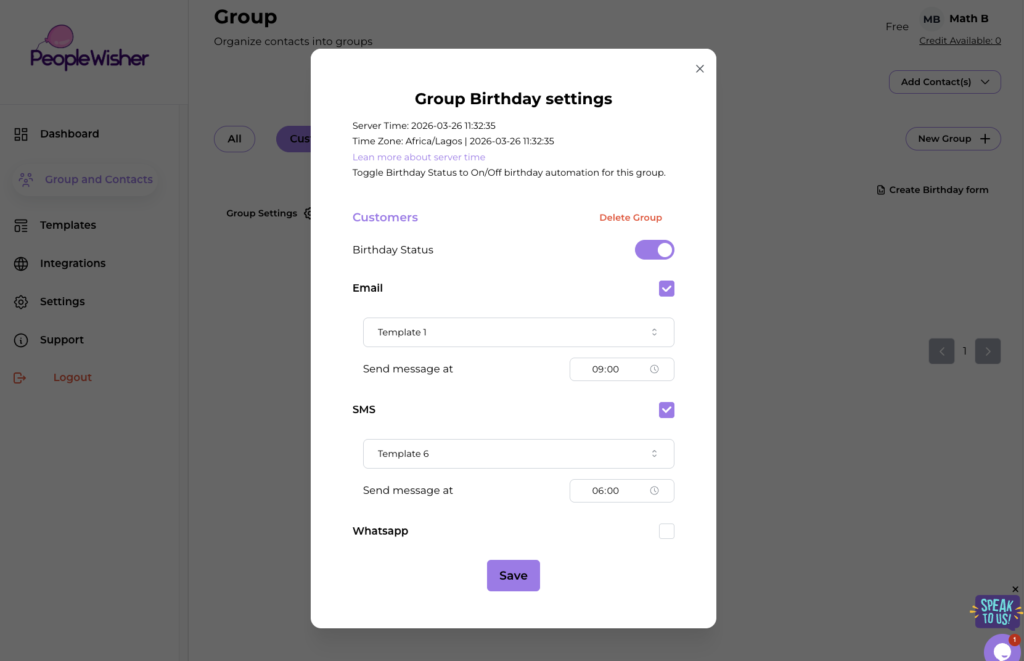Image resolution: width=1024 pixels, height=661 pixels.
Task: Click the Templates sidebar icon
Action: pyautogui.click(x=21, y=226)
